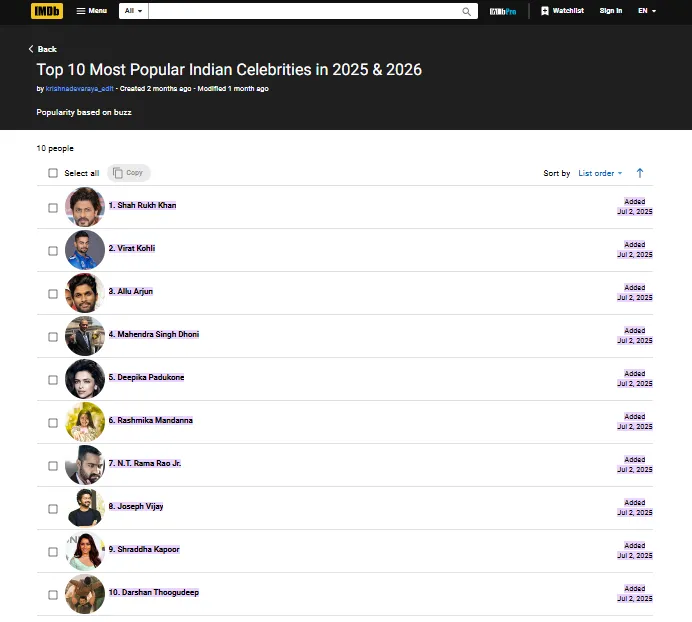Check the box for Shraddha Kapoor

[x=53, y=552]
